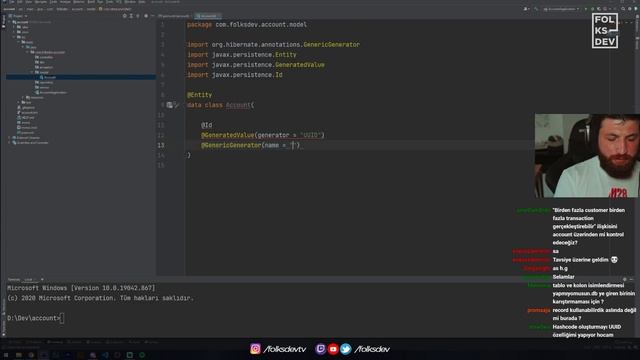Open the Windows Start menu
This screenshot has height=360, width=640.
[6, 355]
